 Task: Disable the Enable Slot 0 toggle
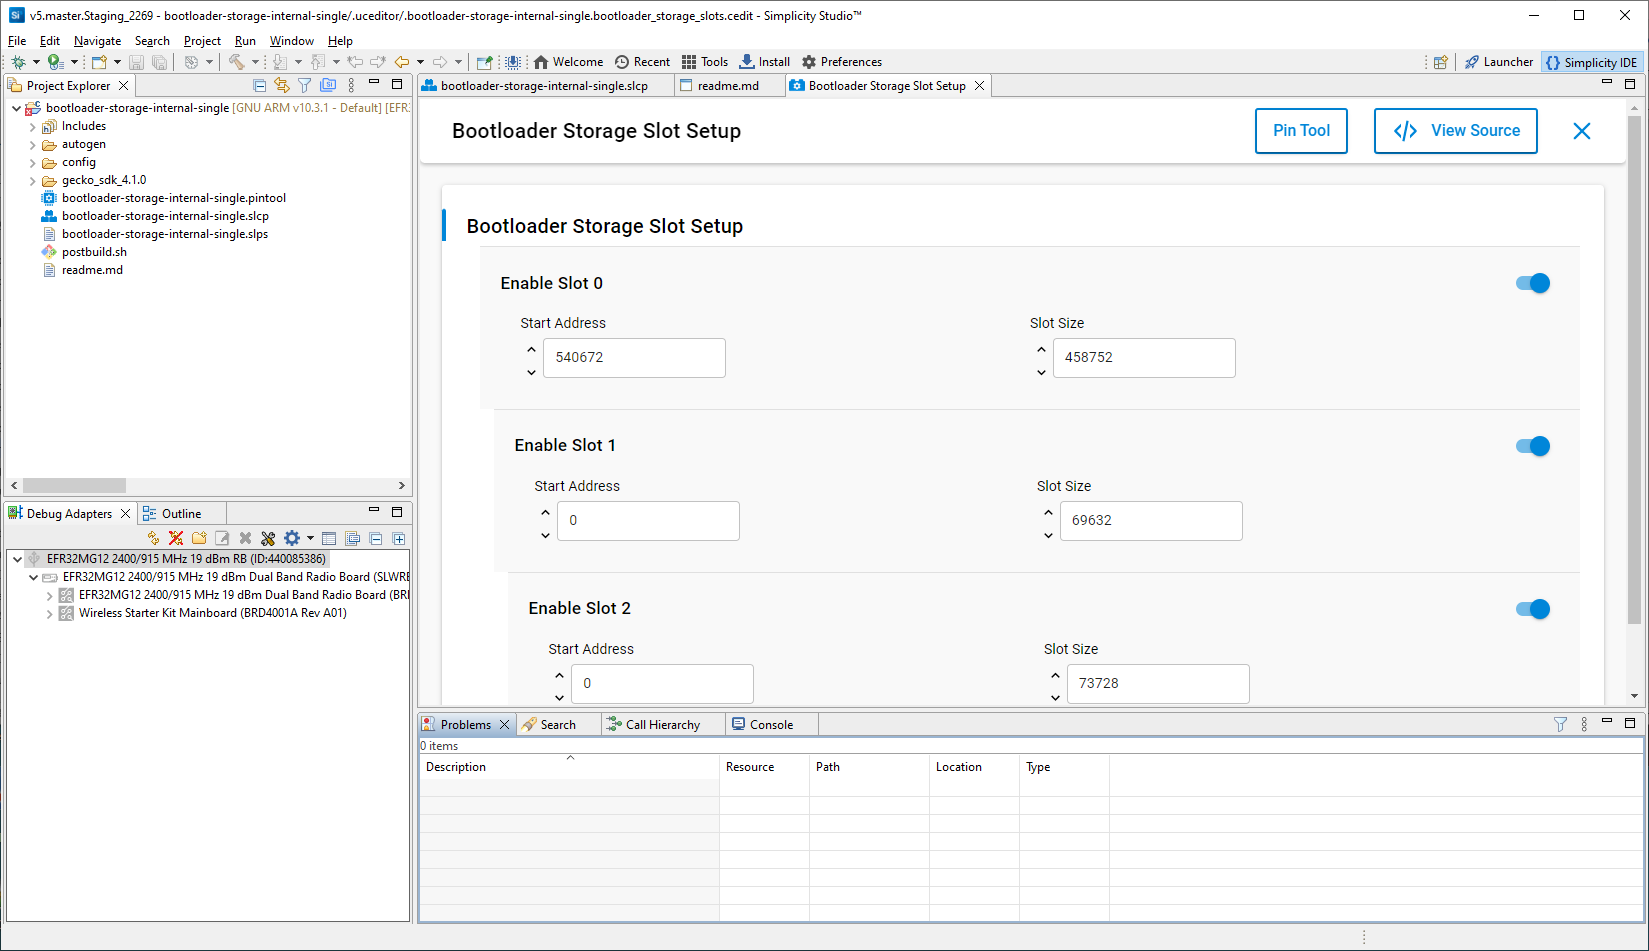click(x=1532, y=284)
